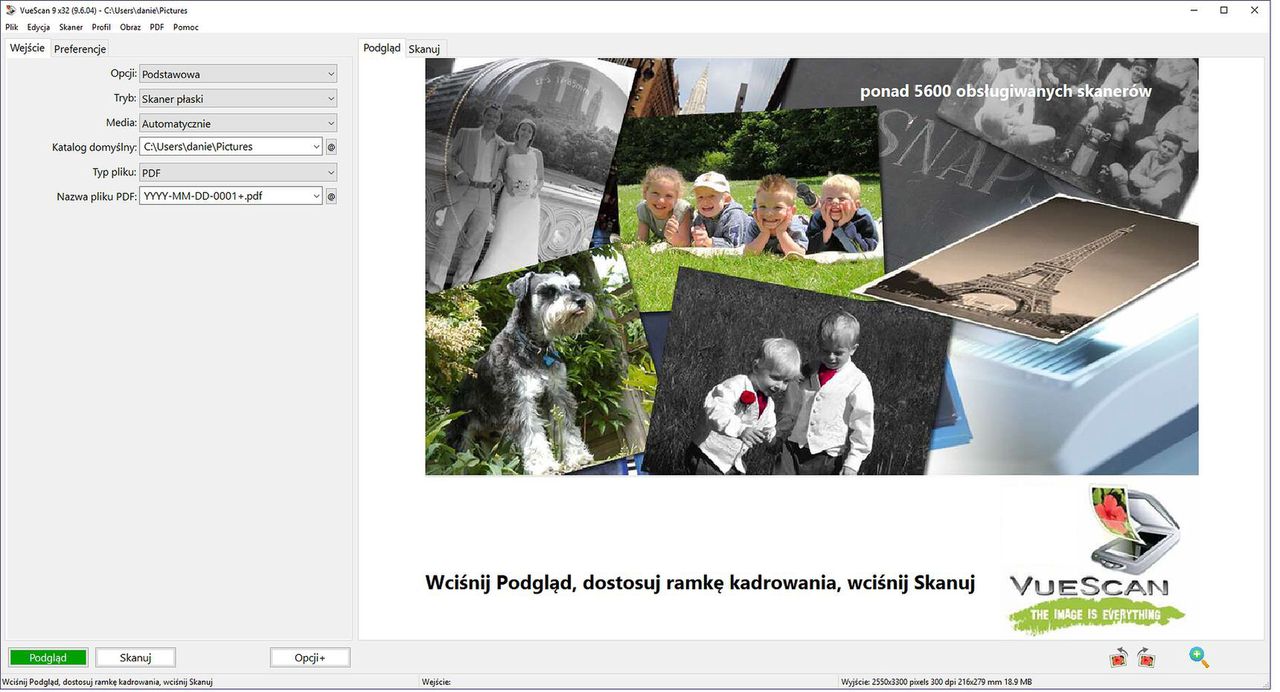The image size is (1280, 692).
Task: Open the Profil menu
Action: click(x=101, y=27)
